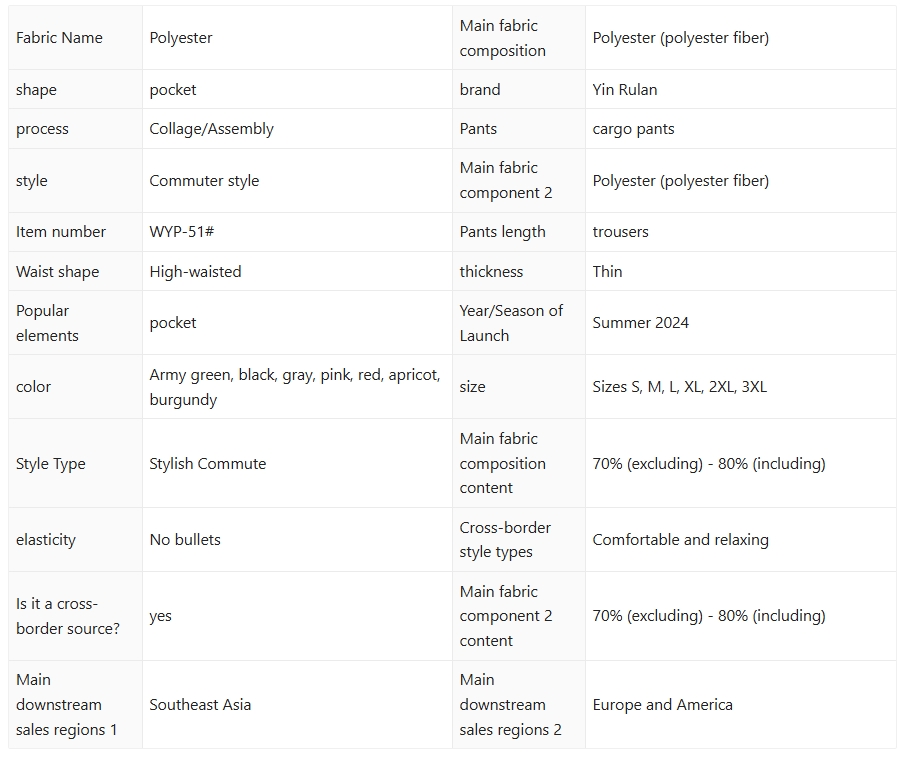This screenshot has width=912, height=765.
Task: Select the "High-waisted" waist shape value
Action: [x=195, y=272]
